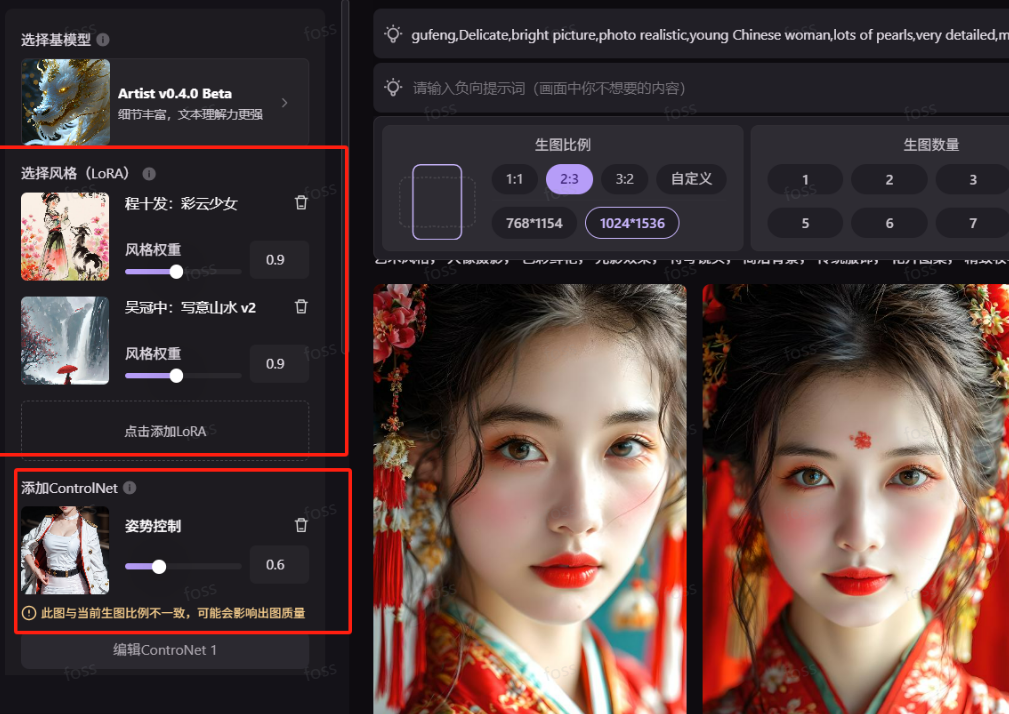Click the negative prompt input field
Screen dimensions: 1009x714
click(700, 88)
